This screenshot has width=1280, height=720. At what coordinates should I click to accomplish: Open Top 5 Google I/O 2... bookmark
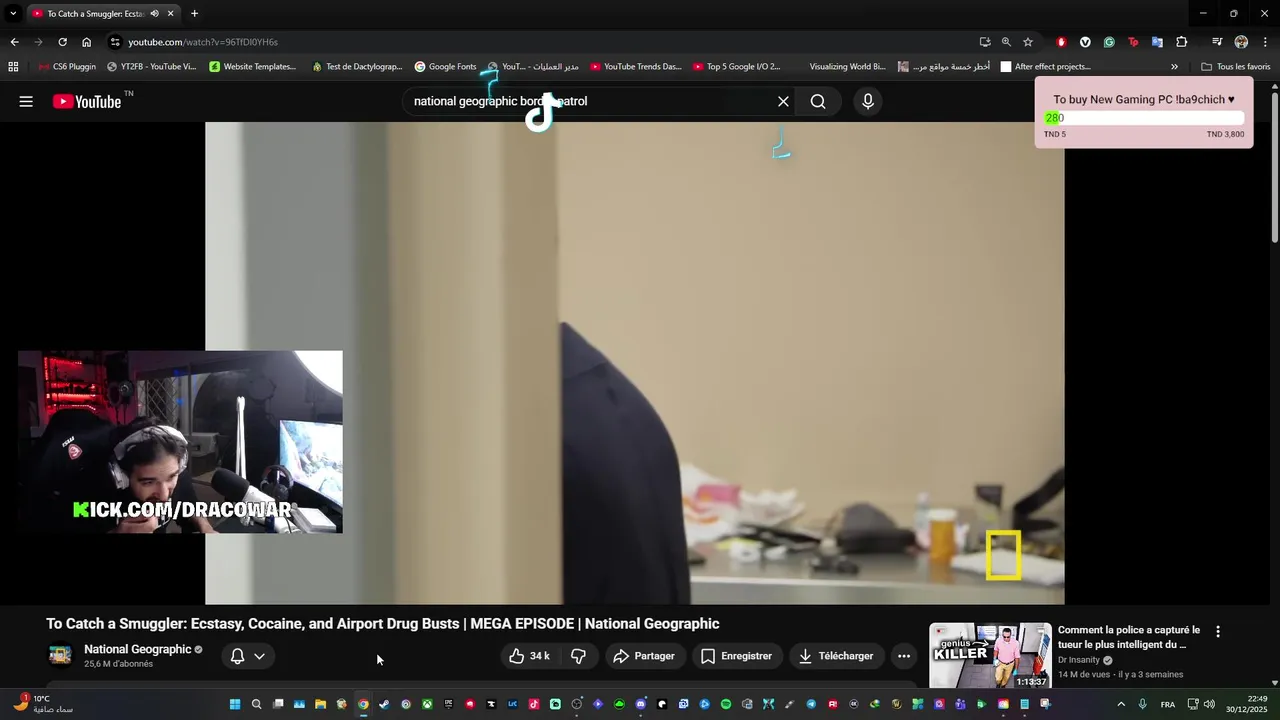736,67
